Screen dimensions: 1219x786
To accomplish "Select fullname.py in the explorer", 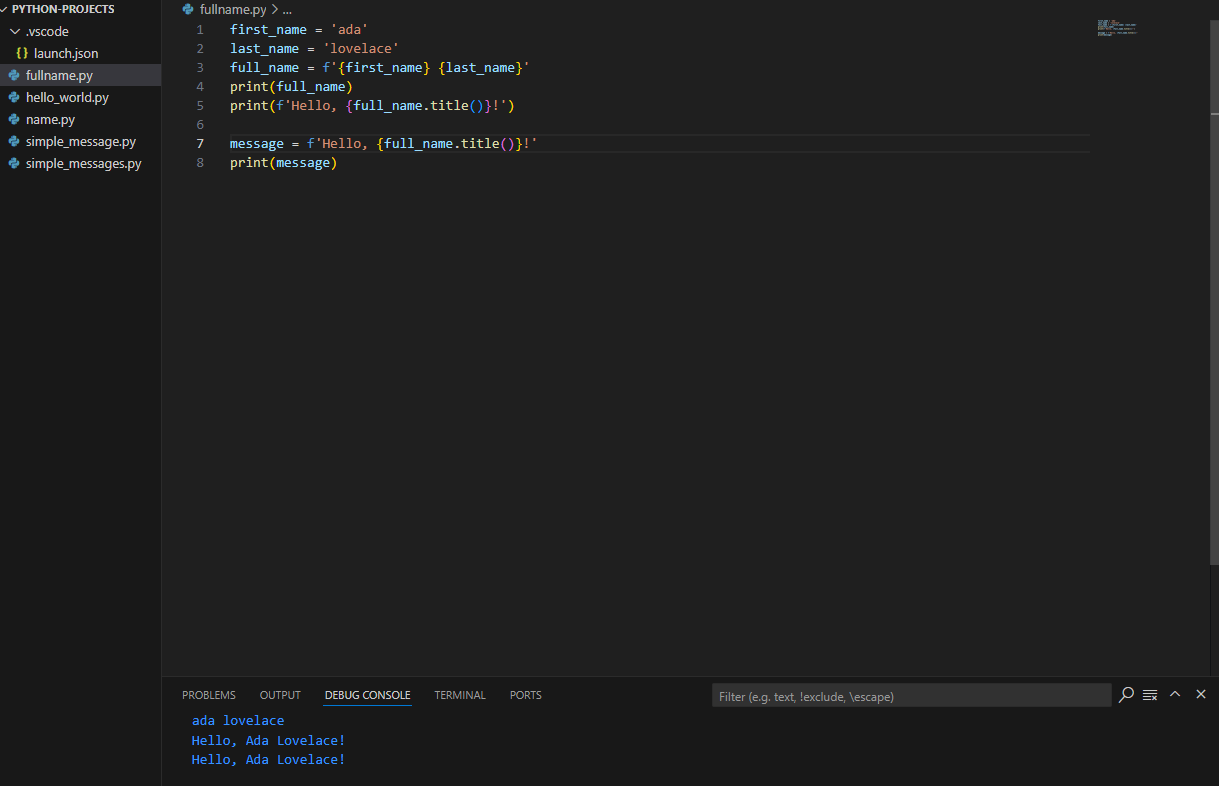I will 59,75.
